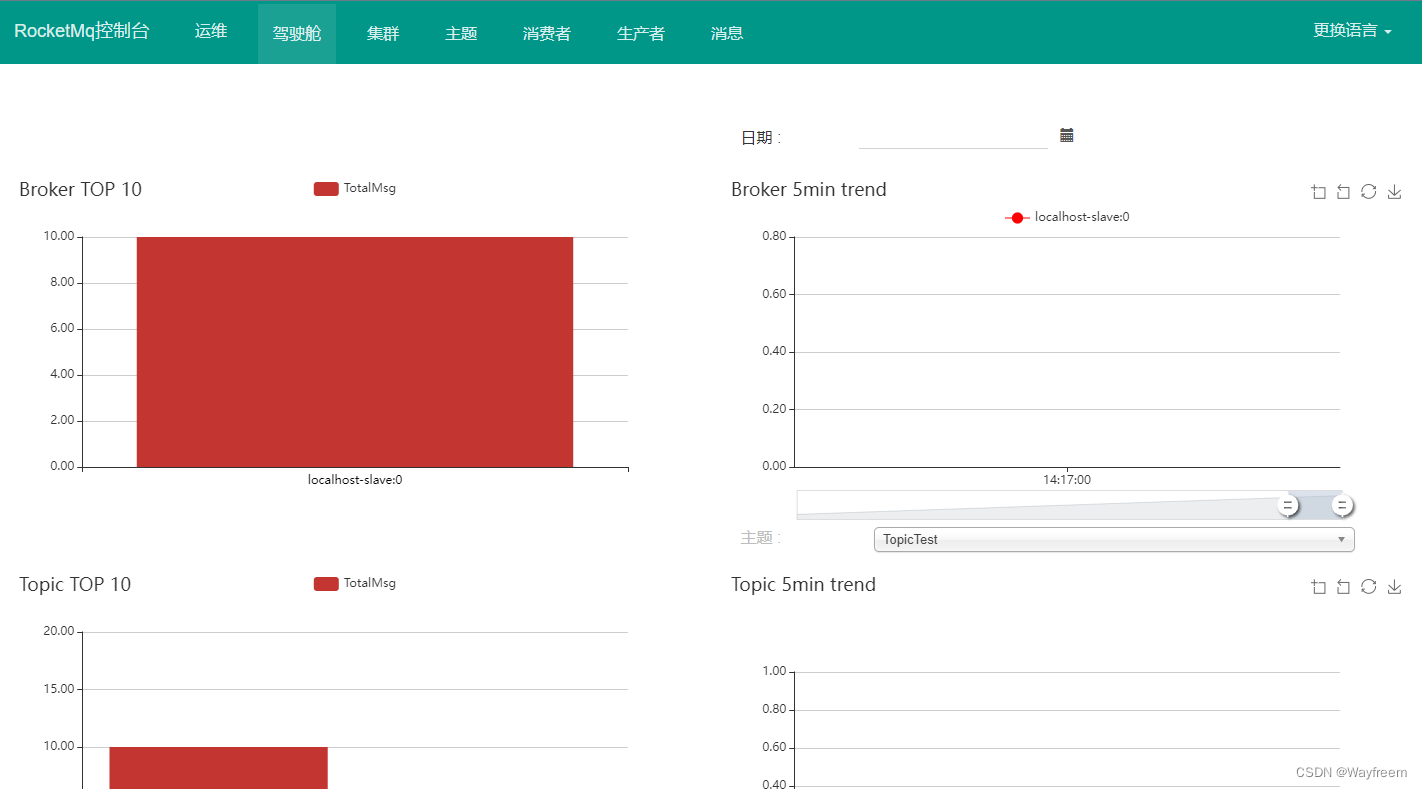Click localhost-slave:0 x-axis label under bar chart
Viewport: 1422px width, 789px height.
coord(355,480)
